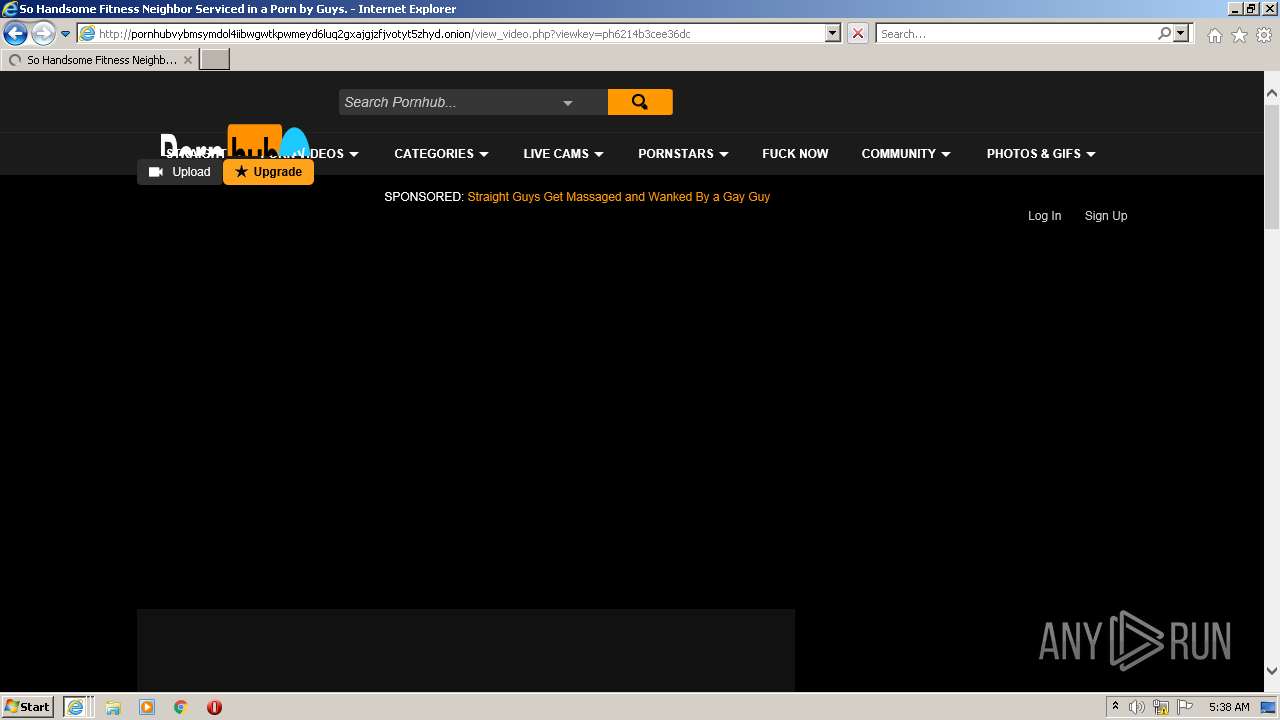Click the IE Search box

pyautogui.click(x=1016, y=34)
